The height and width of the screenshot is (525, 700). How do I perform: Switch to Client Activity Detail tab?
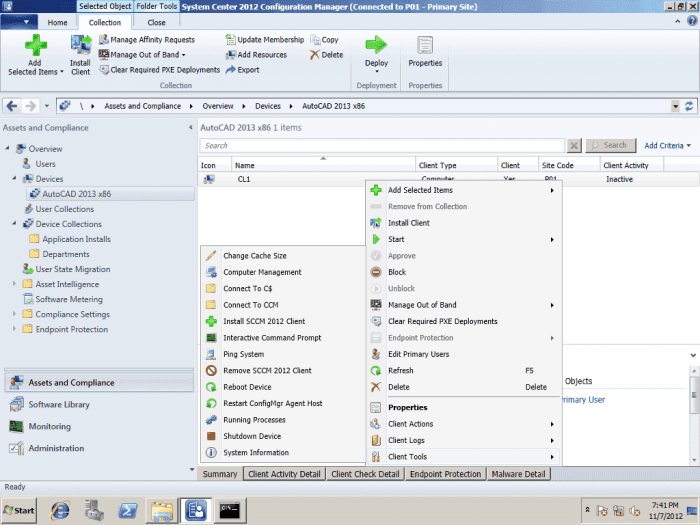click(x=284, y=474)
